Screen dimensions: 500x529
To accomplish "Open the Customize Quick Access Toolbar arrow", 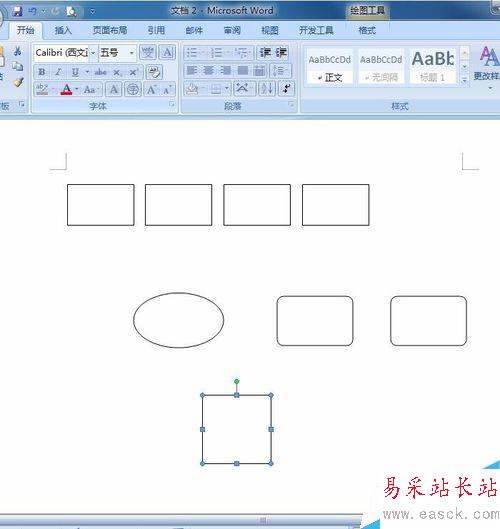I will 92,12.
